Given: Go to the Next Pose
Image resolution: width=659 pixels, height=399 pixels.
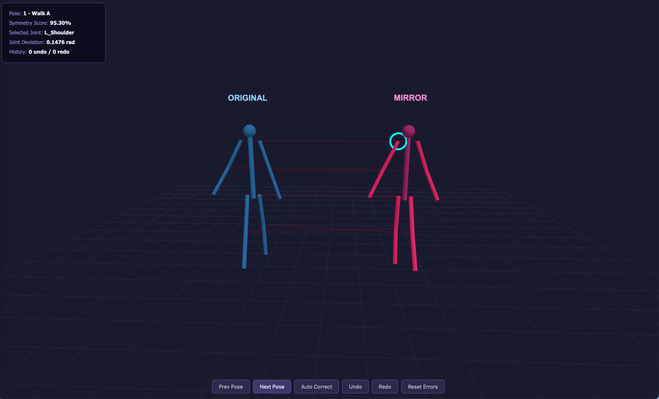Looking at the screenshot, I should click(272, 386).
